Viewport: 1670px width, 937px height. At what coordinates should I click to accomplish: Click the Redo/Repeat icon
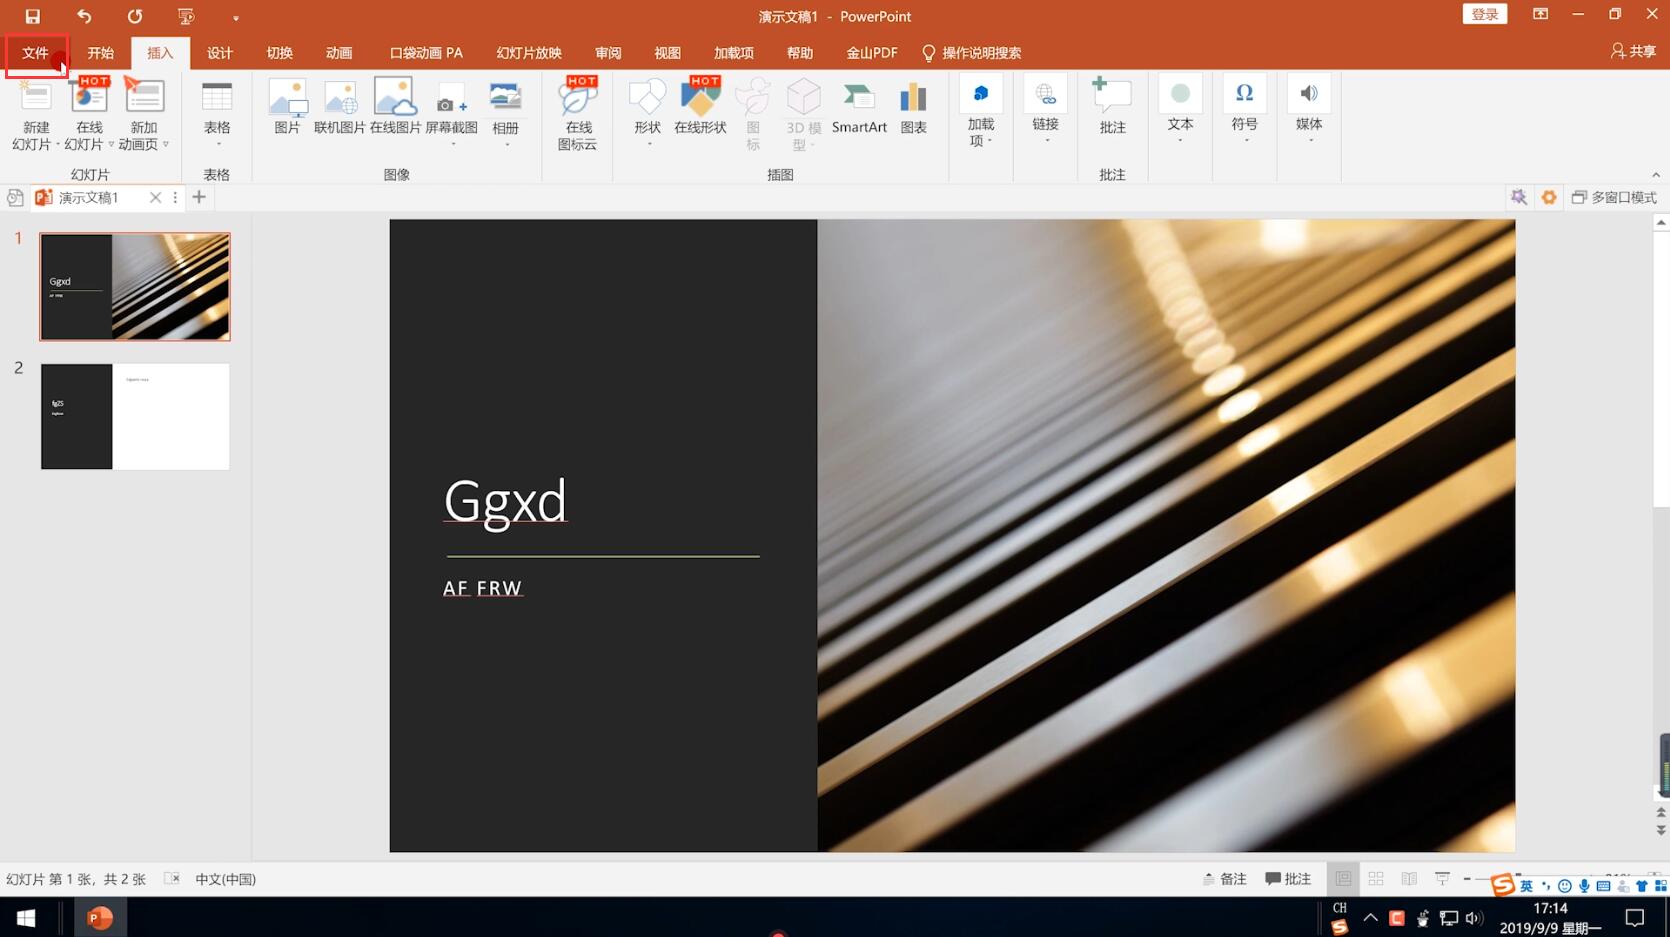tap(134, 16)
